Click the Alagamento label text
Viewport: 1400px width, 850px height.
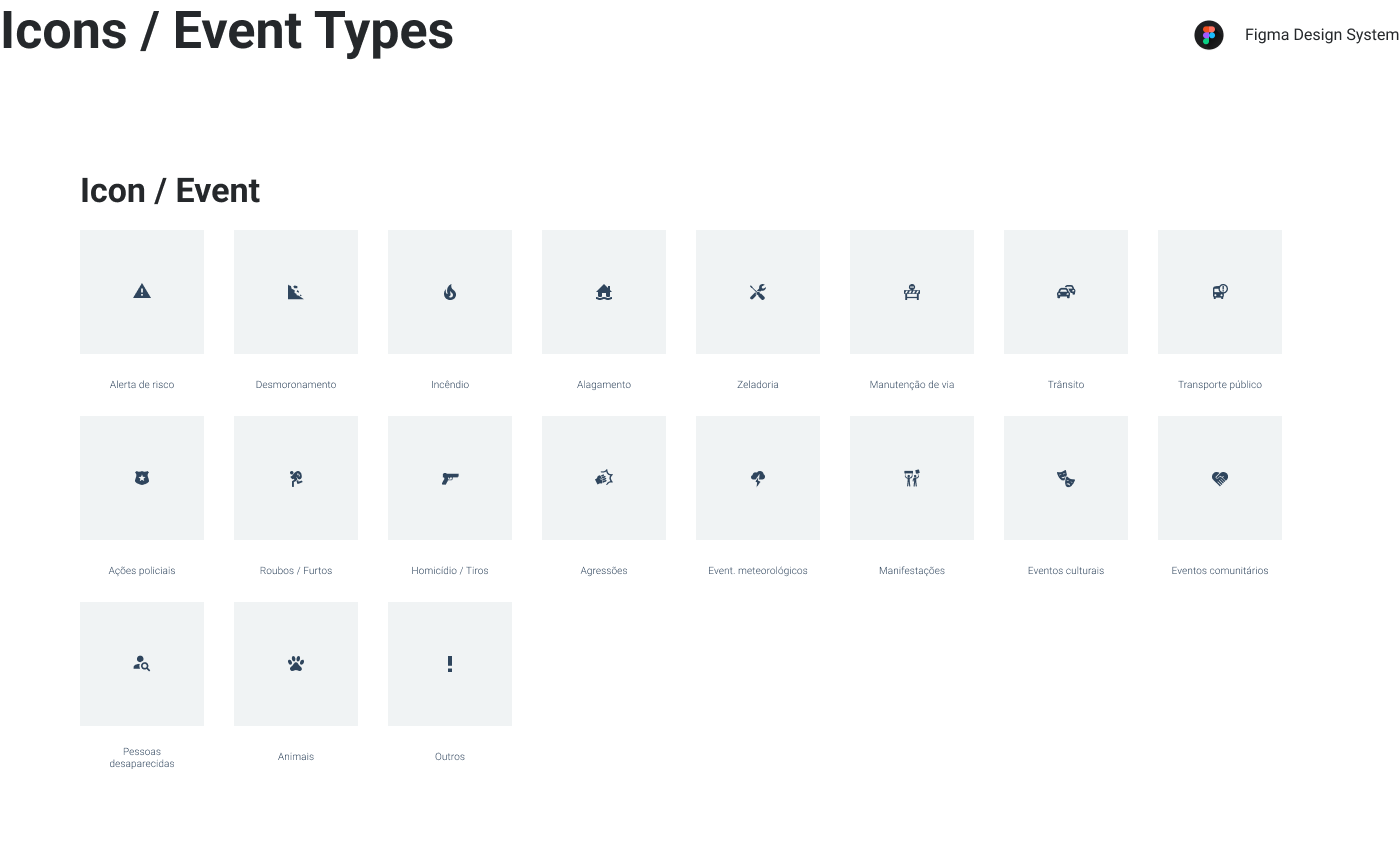(604, 385)
